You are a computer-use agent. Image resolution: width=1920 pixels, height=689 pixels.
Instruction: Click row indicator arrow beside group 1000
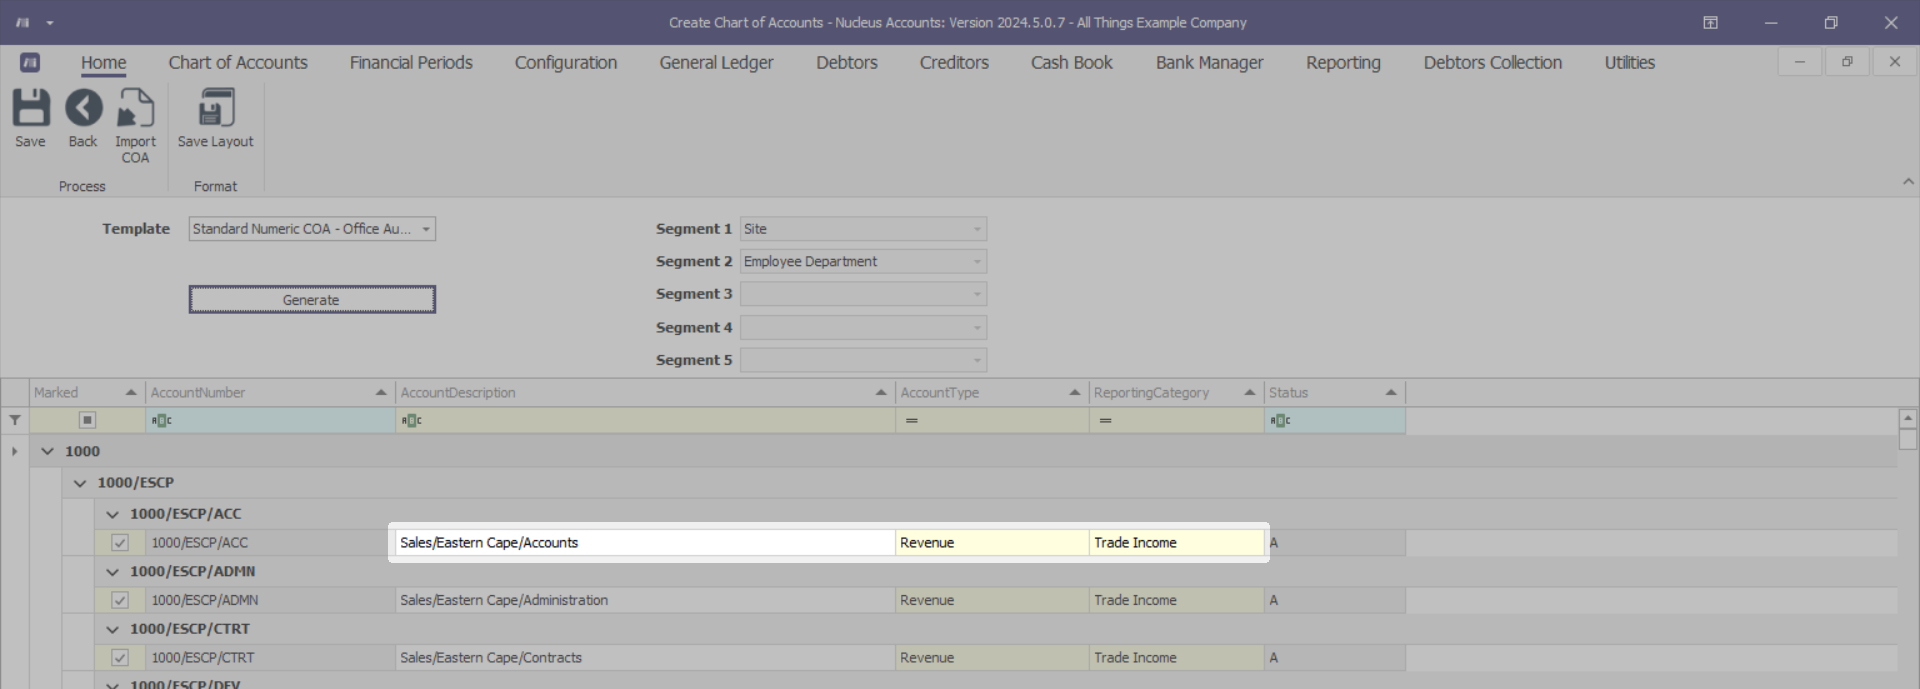coord(14,451)
